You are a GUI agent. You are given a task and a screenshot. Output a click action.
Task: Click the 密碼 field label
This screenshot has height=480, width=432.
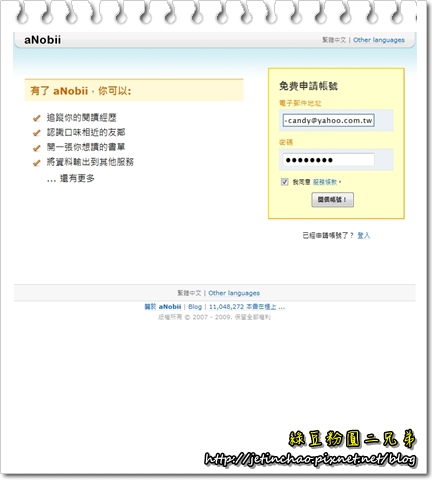pos(286,142)
